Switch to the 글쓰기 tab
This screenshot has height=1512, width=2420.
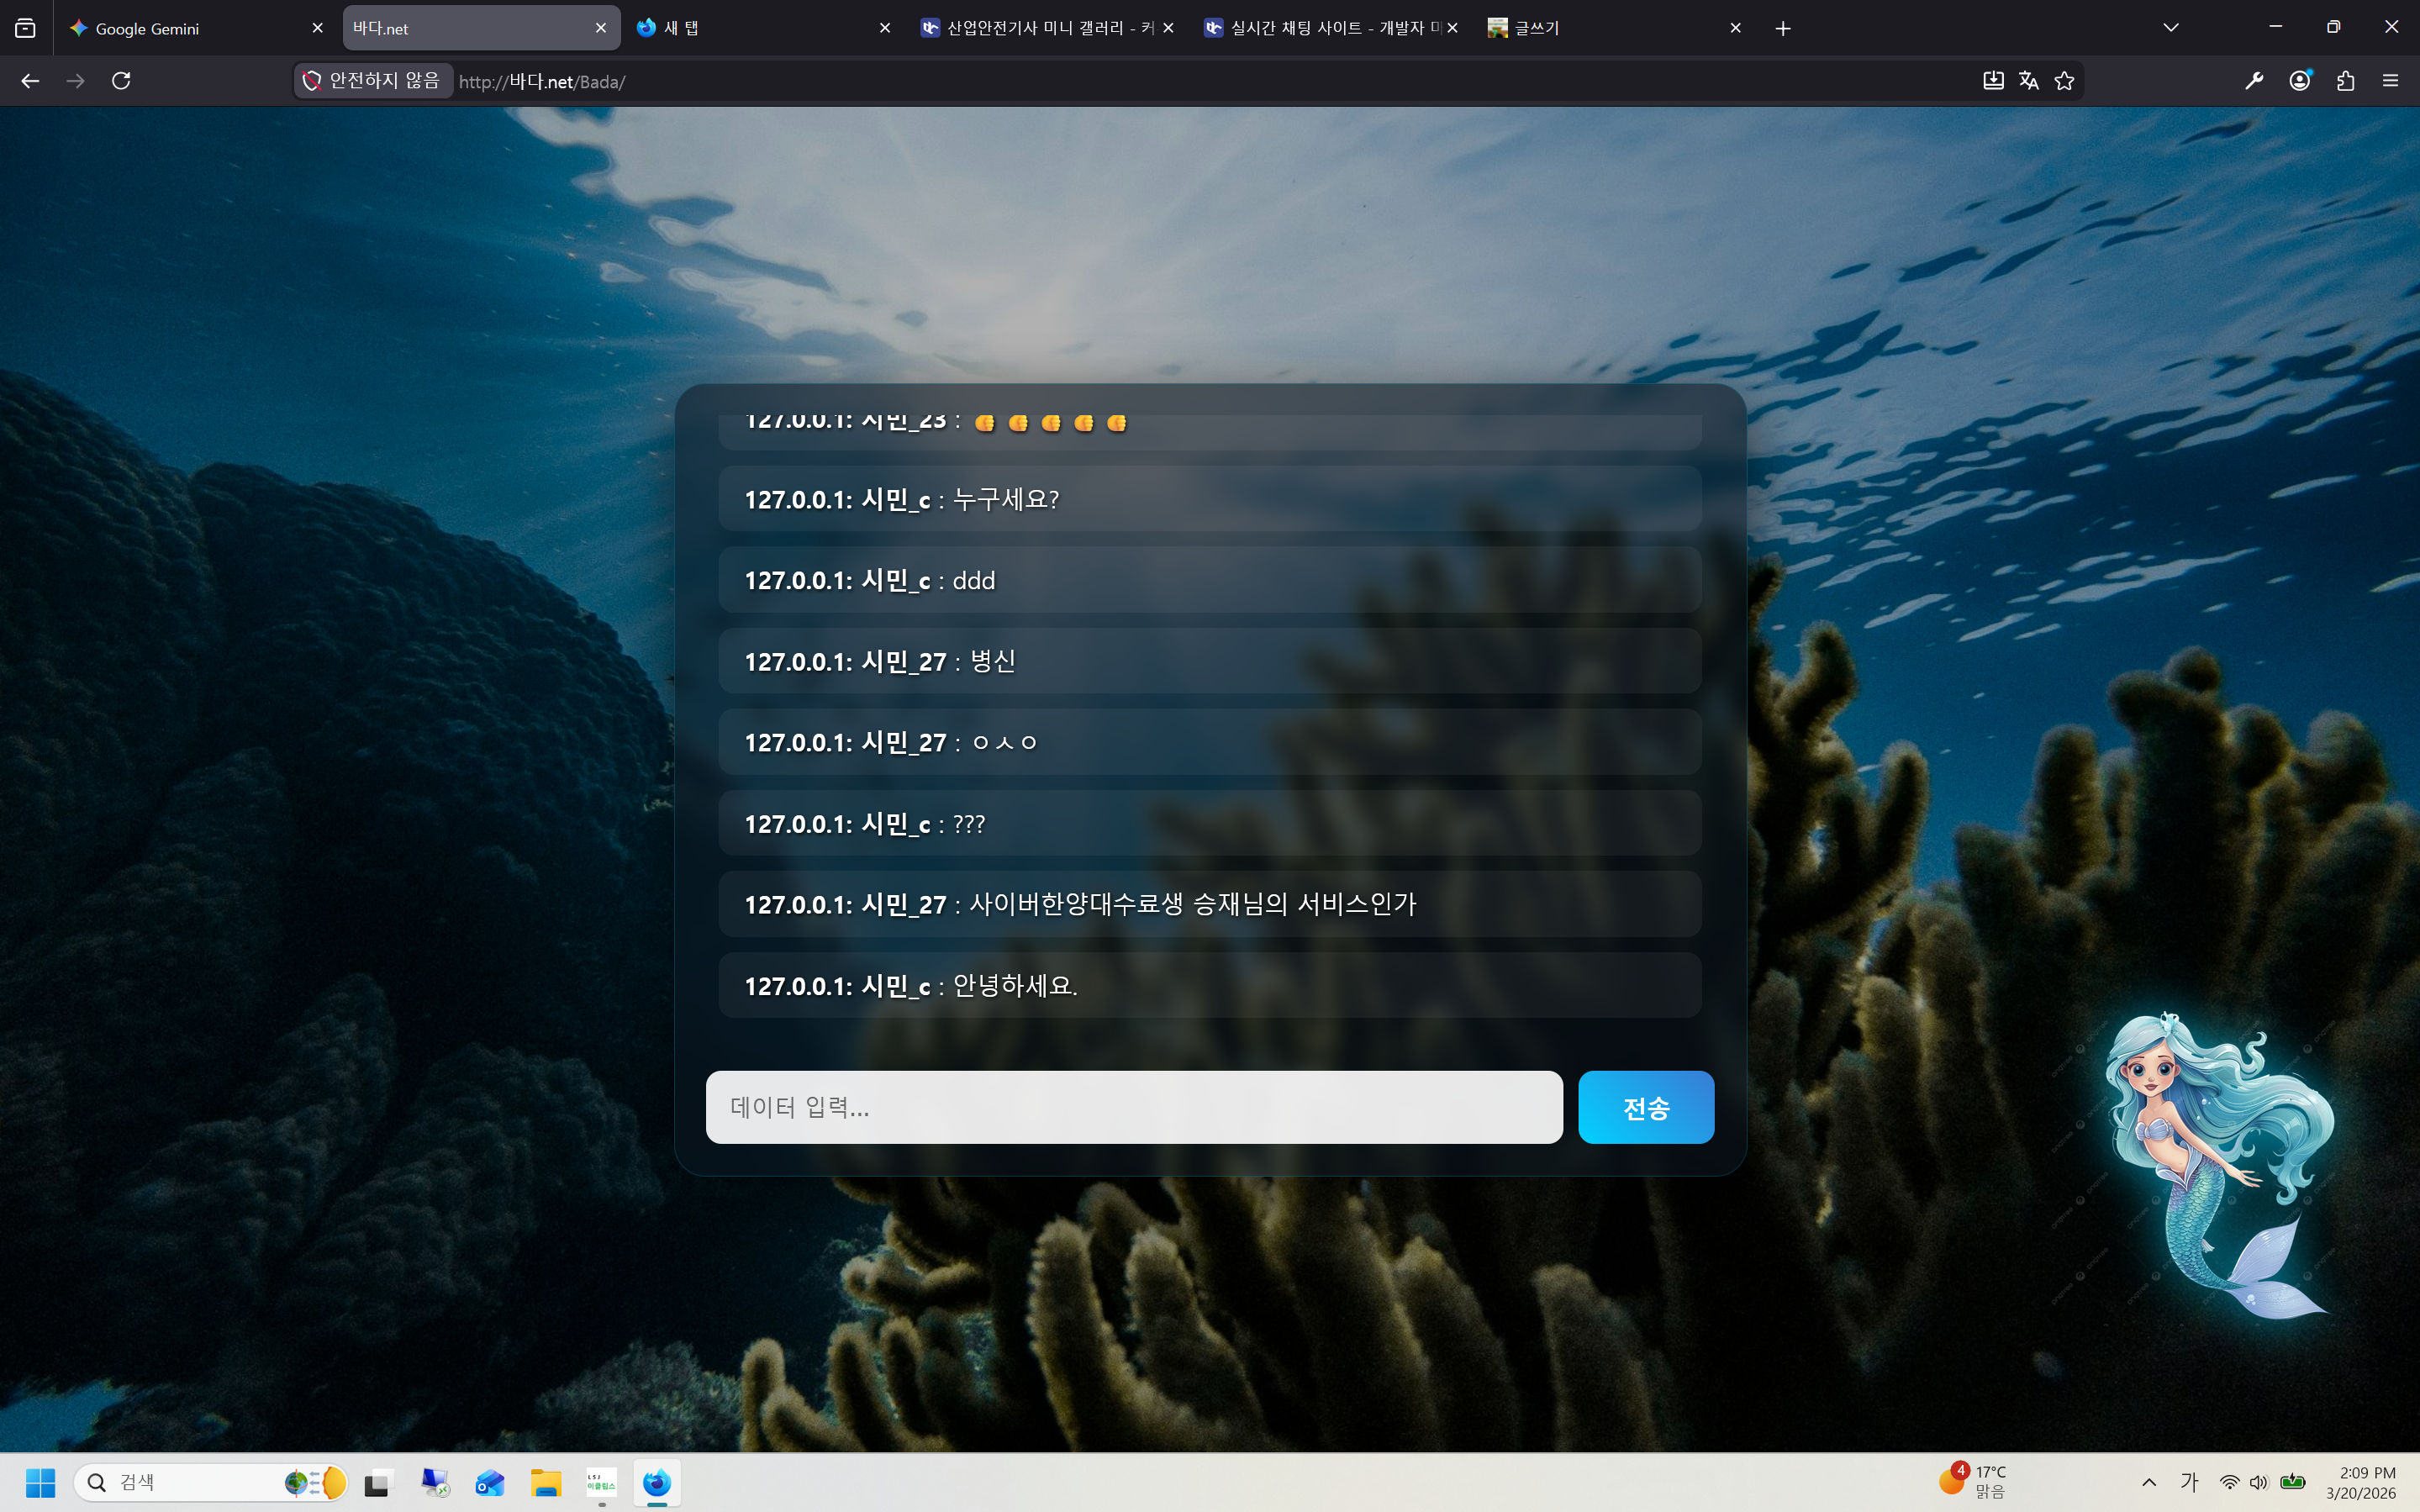[x=1600, y=28]
